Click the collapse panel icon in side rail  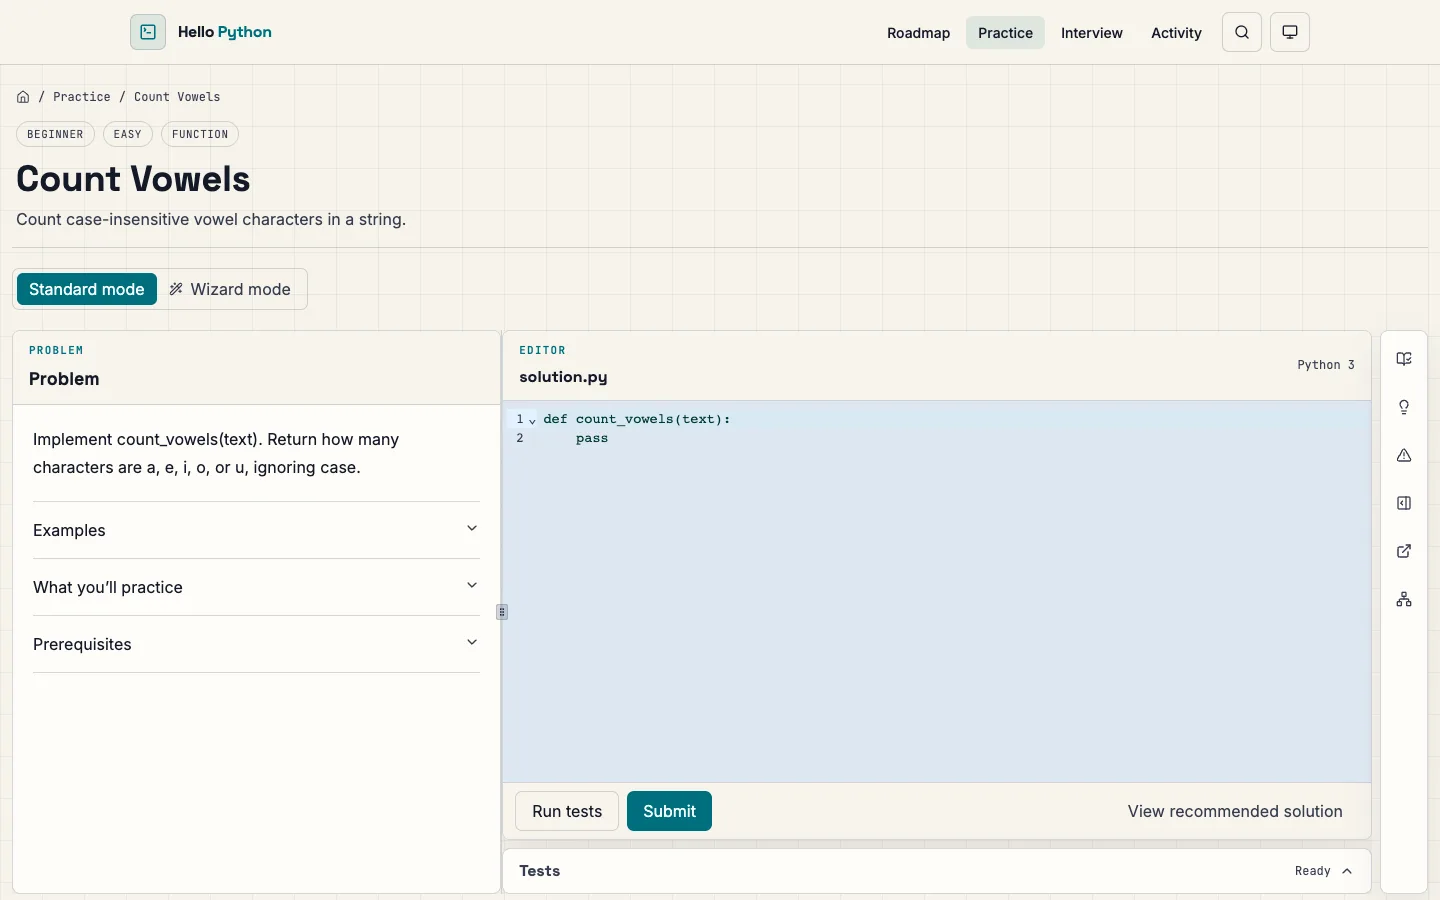1404,503
